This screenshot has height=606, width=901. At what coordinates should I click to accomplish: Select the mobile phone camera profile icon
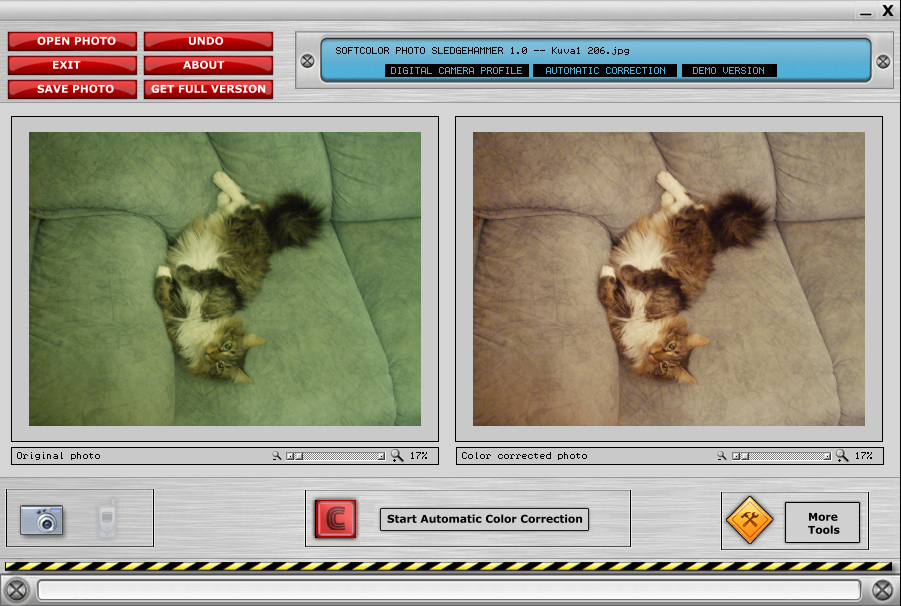(107, 519)
